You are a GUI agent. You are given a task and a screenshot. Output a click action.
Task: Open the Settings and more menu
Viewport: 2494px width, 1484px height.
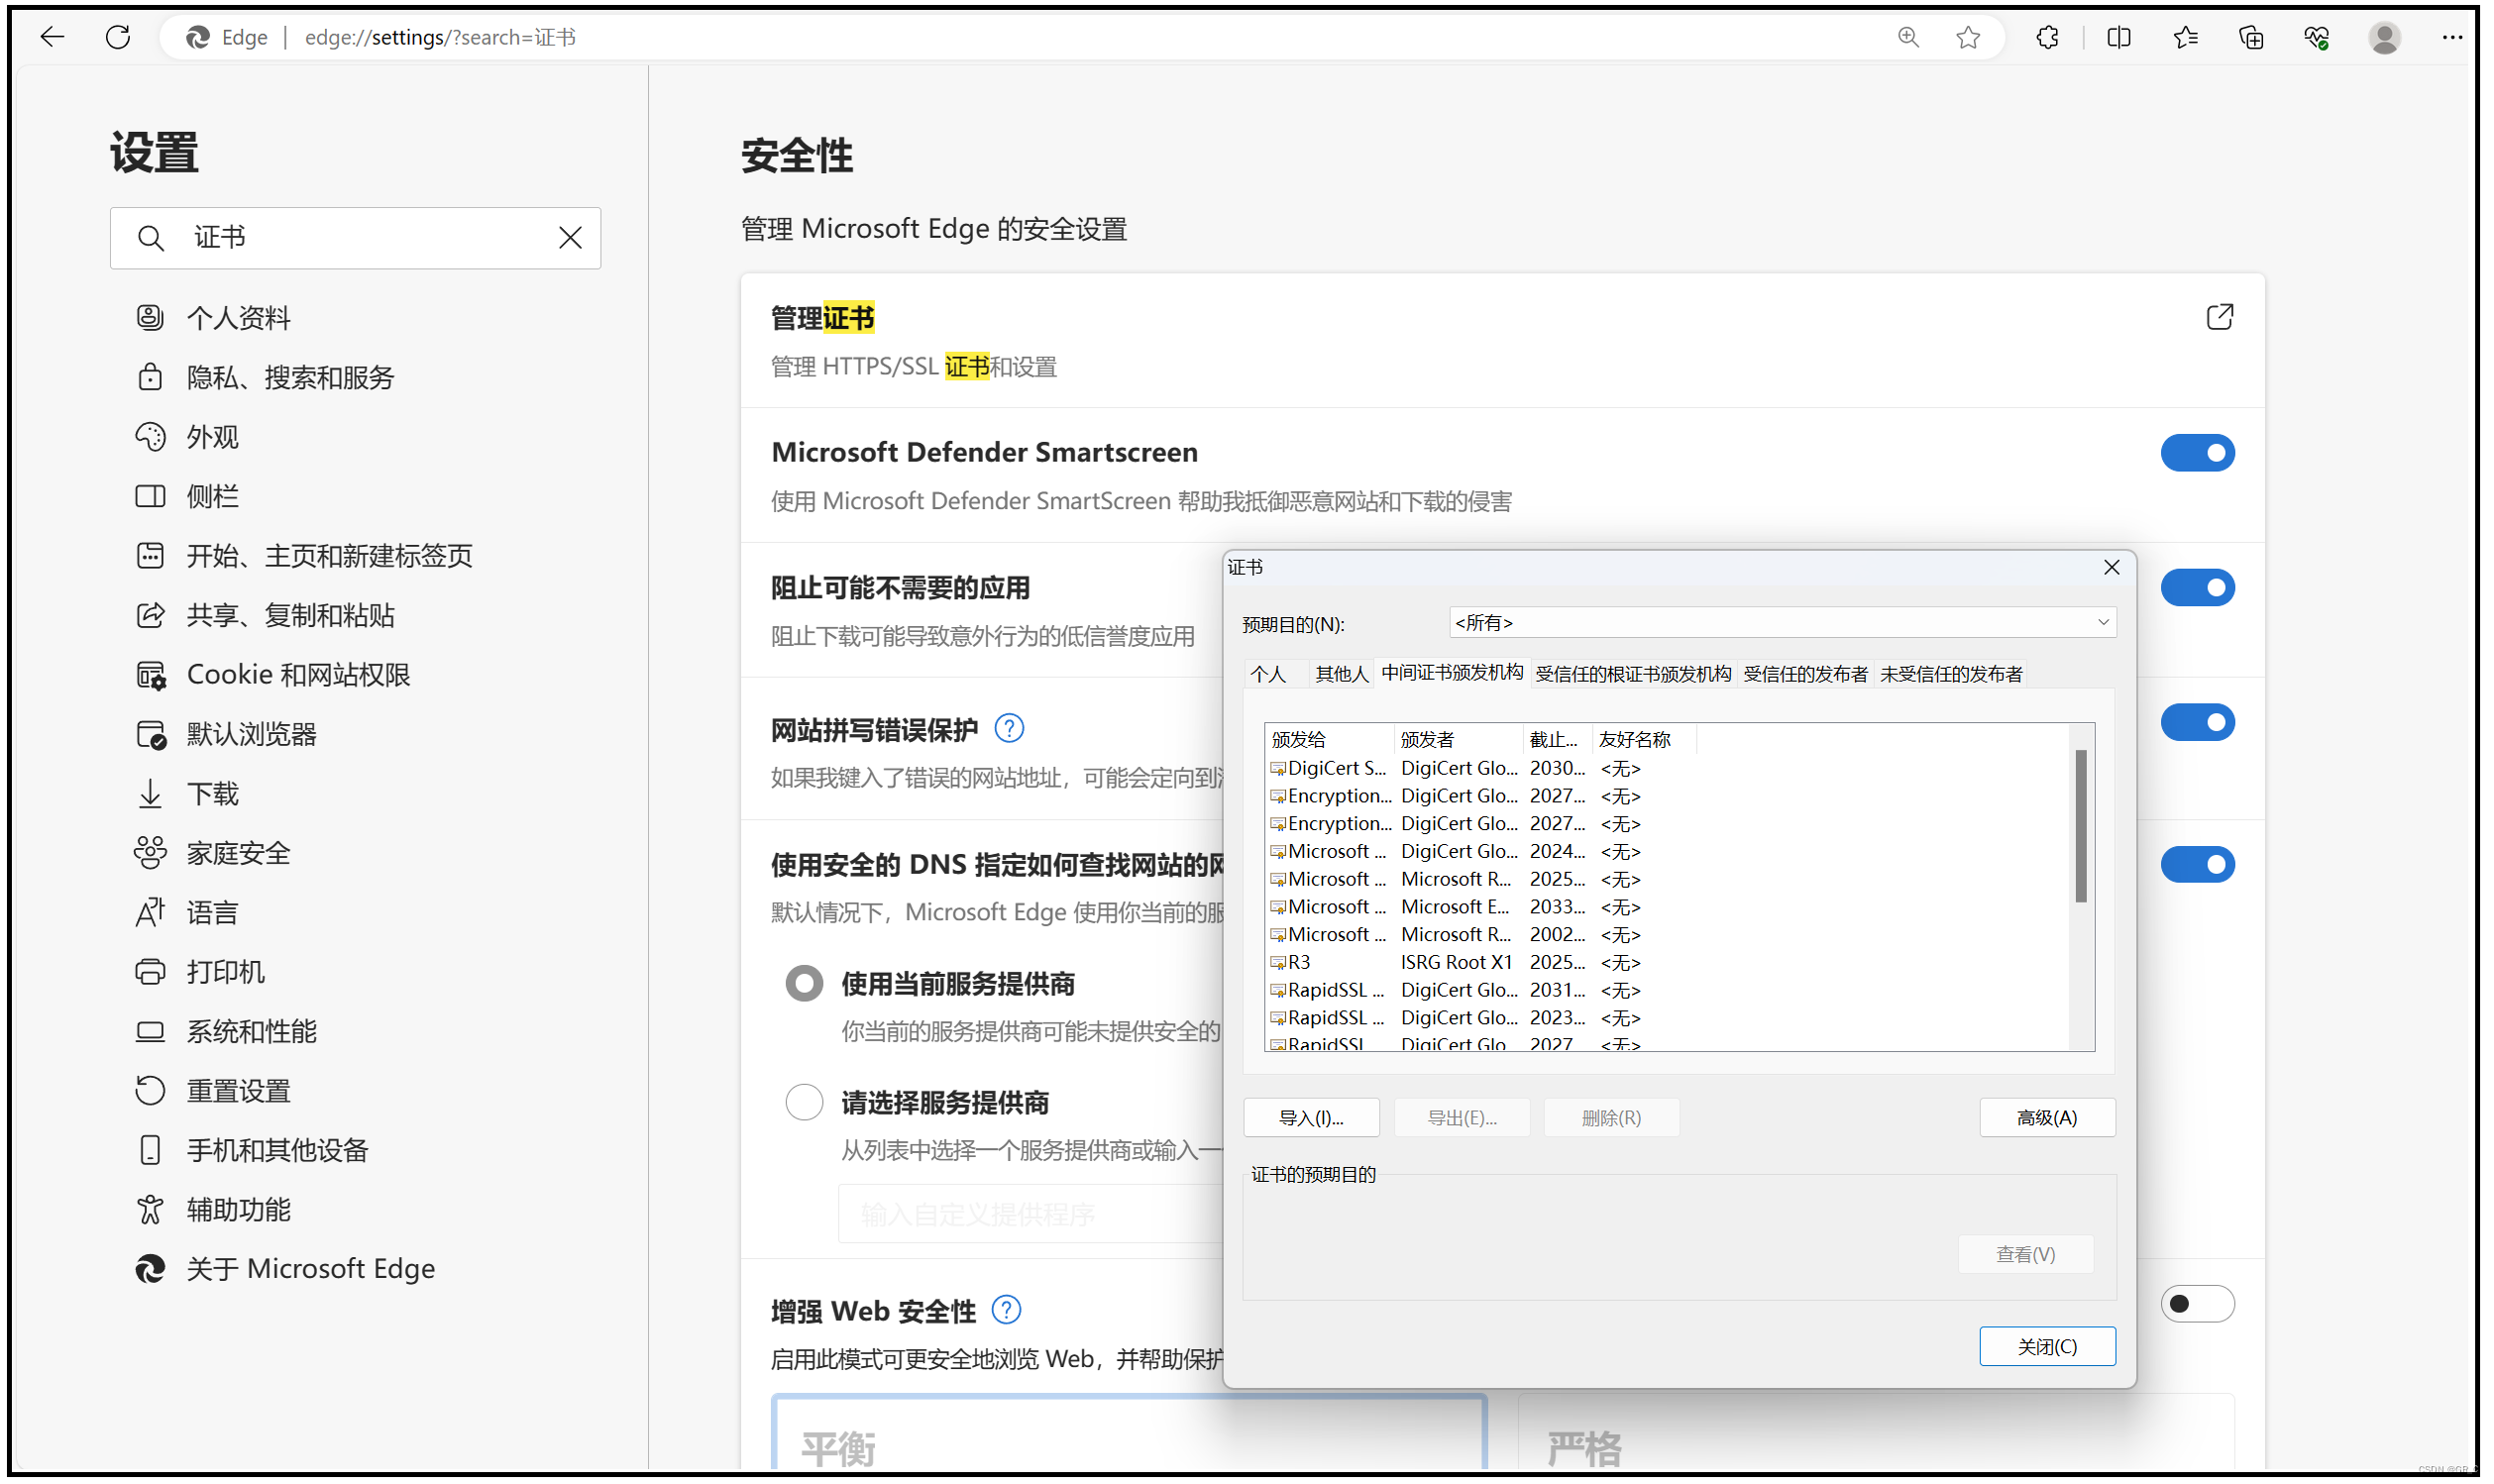coord(2452,37)
